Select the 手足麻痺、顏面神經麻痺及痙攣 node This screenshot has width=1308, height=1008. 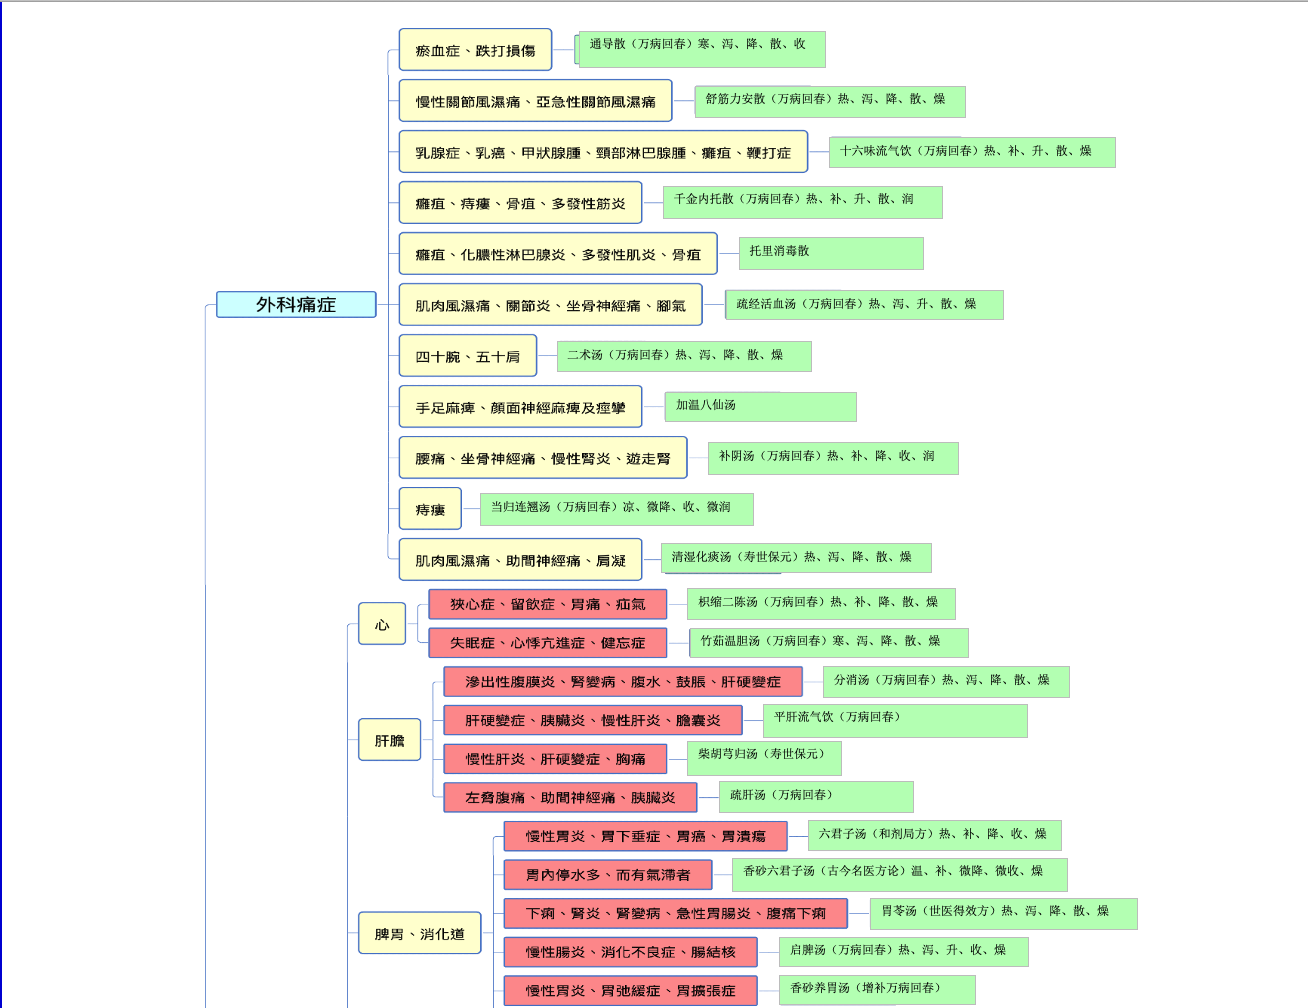pos(520,407)
